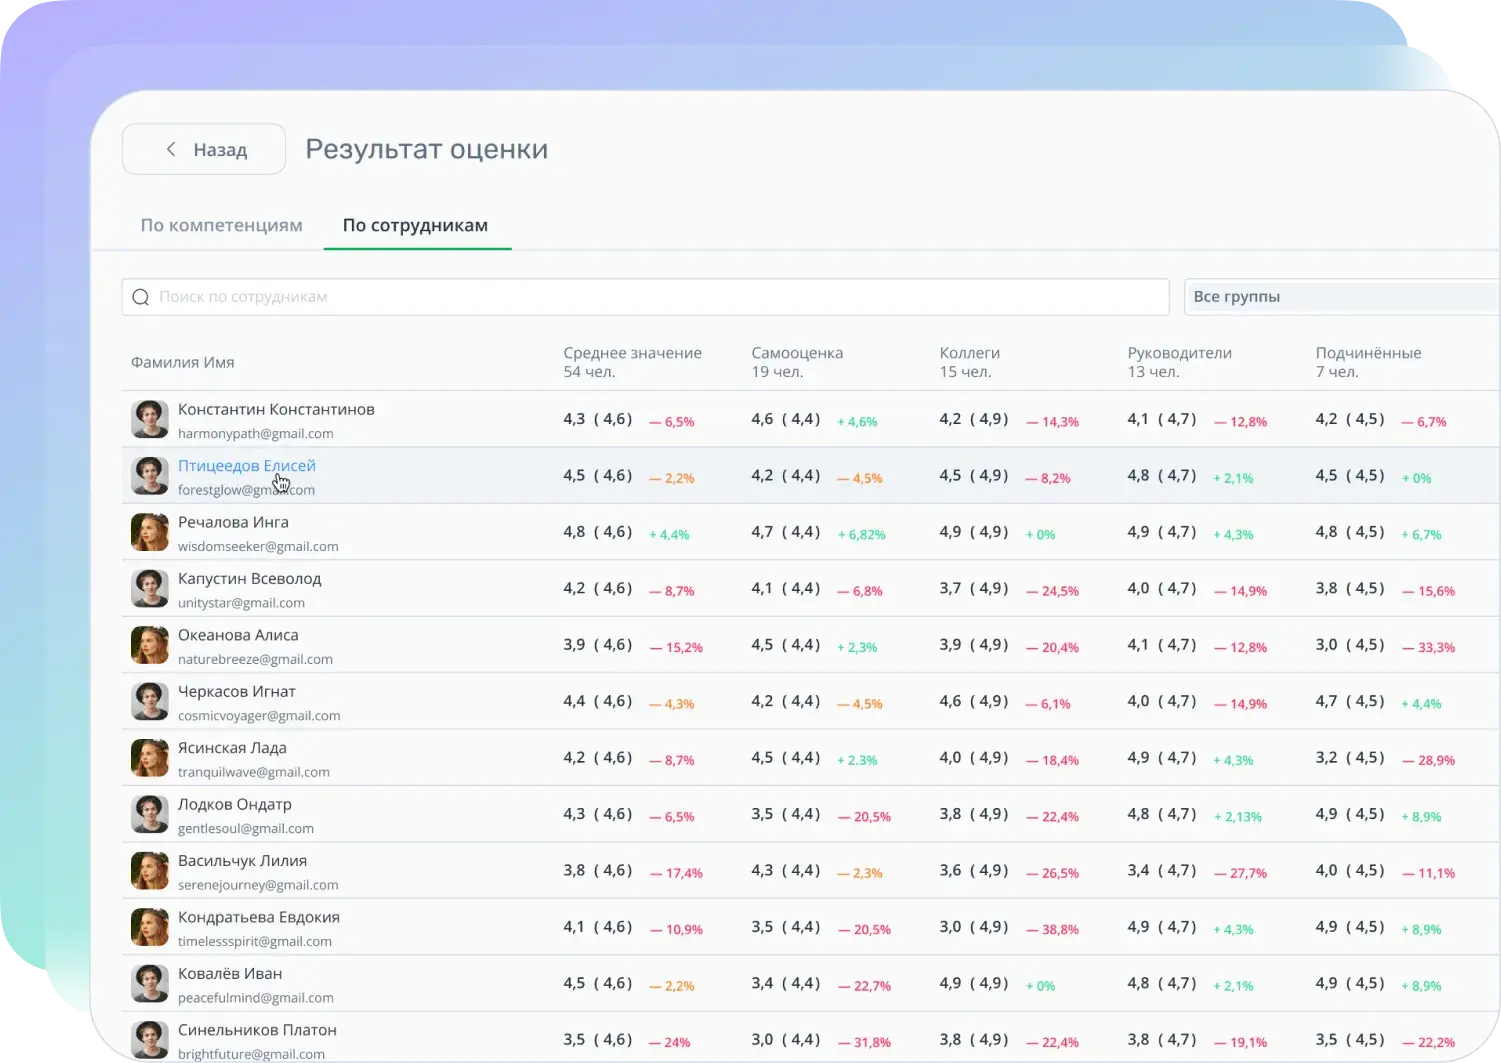
Task: Switch to По компетенциям tab
Action: point(221,225)
